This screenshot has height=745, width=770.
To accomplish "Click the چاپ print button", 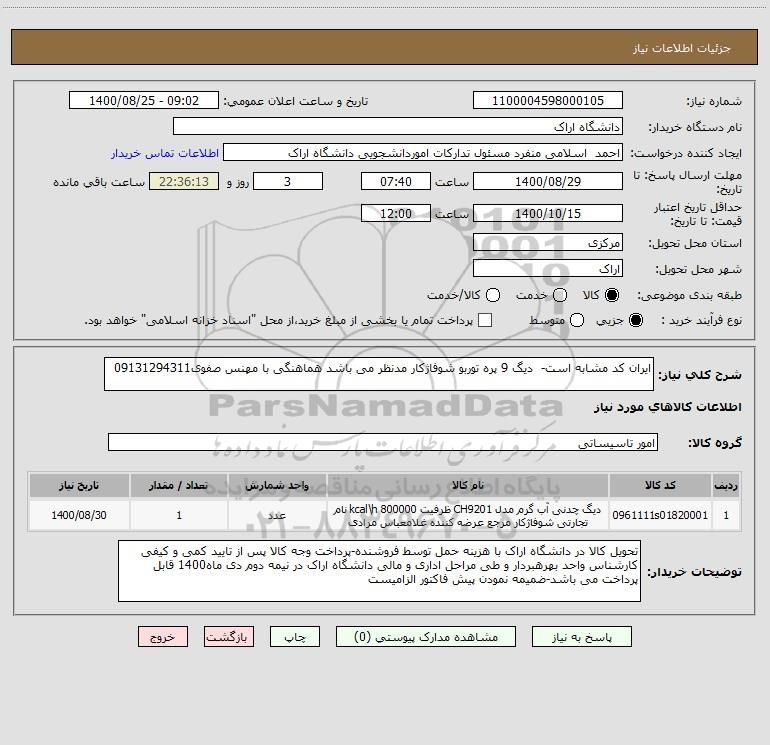I will pos(295,637).
